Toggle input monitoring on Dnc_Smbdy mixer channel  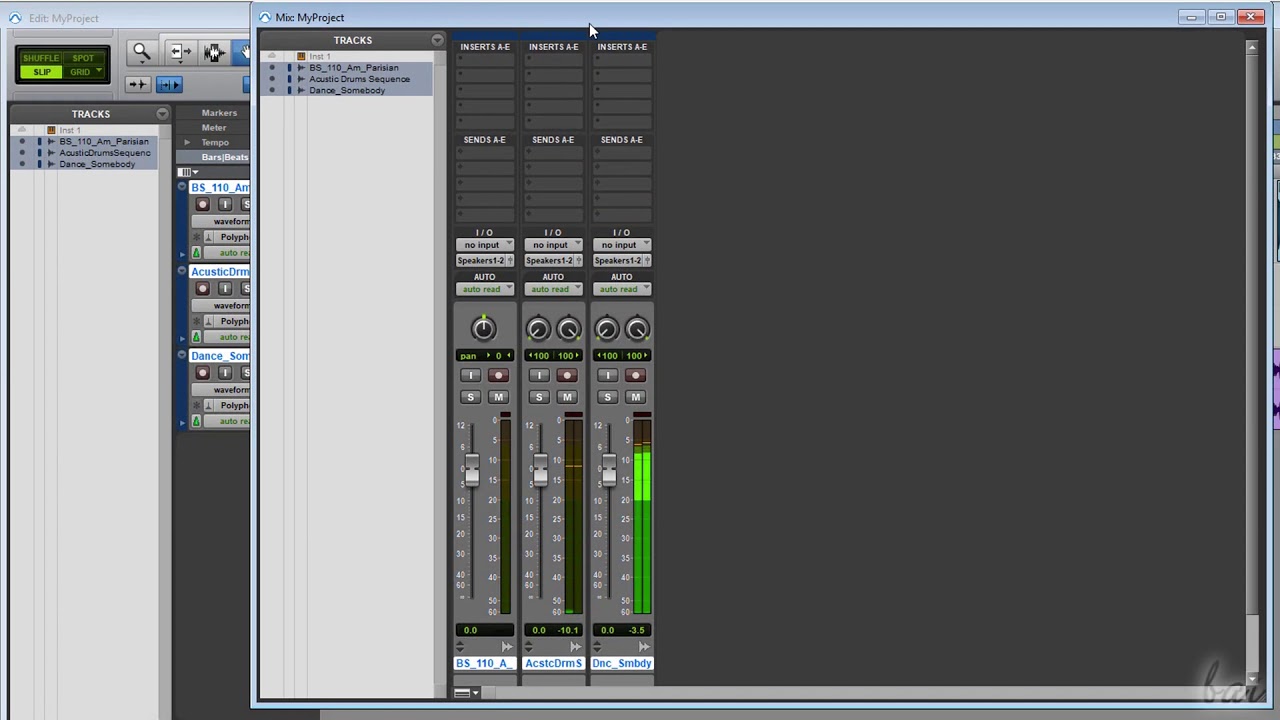pyautogui.click(x=607, y=375)
